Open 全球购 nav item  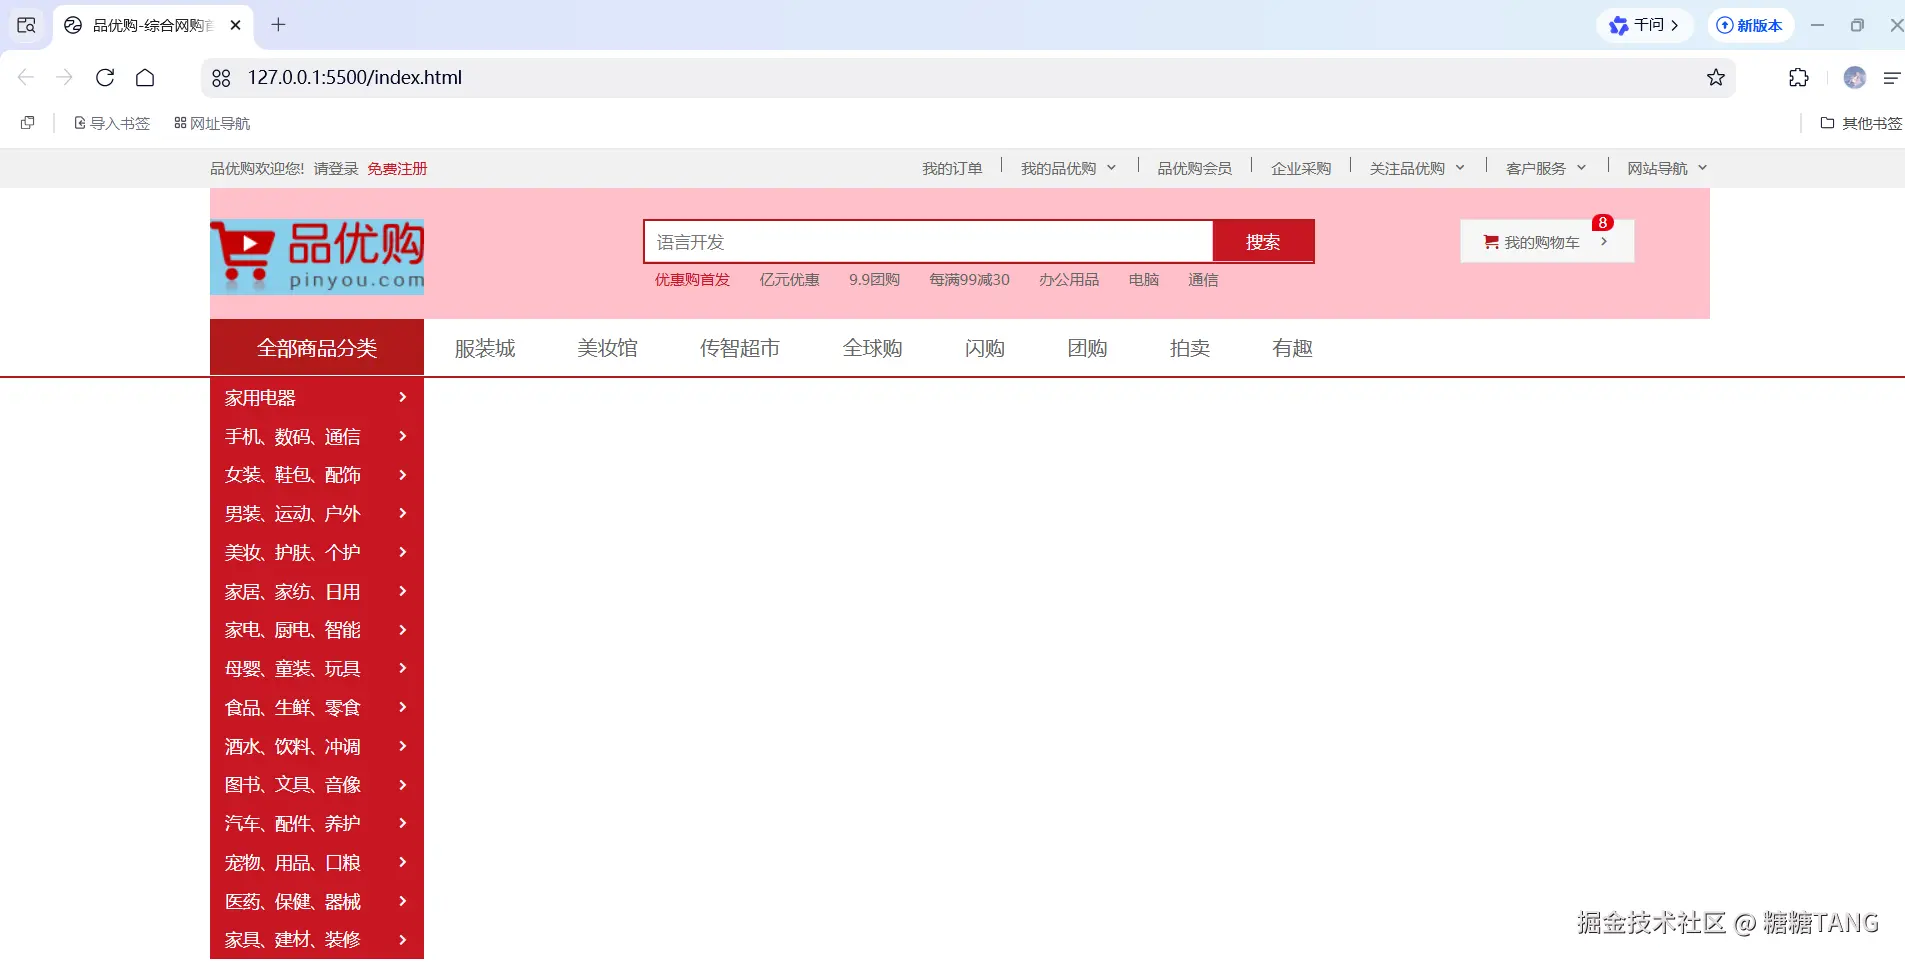pyautogui.click(x=872, y=348)
